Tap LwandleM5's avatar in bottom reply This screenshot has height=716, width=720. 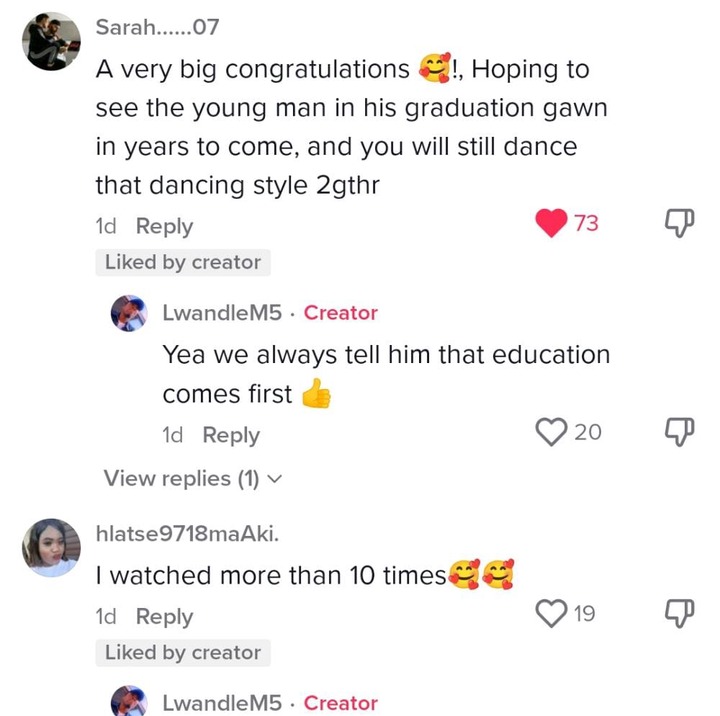129,700
